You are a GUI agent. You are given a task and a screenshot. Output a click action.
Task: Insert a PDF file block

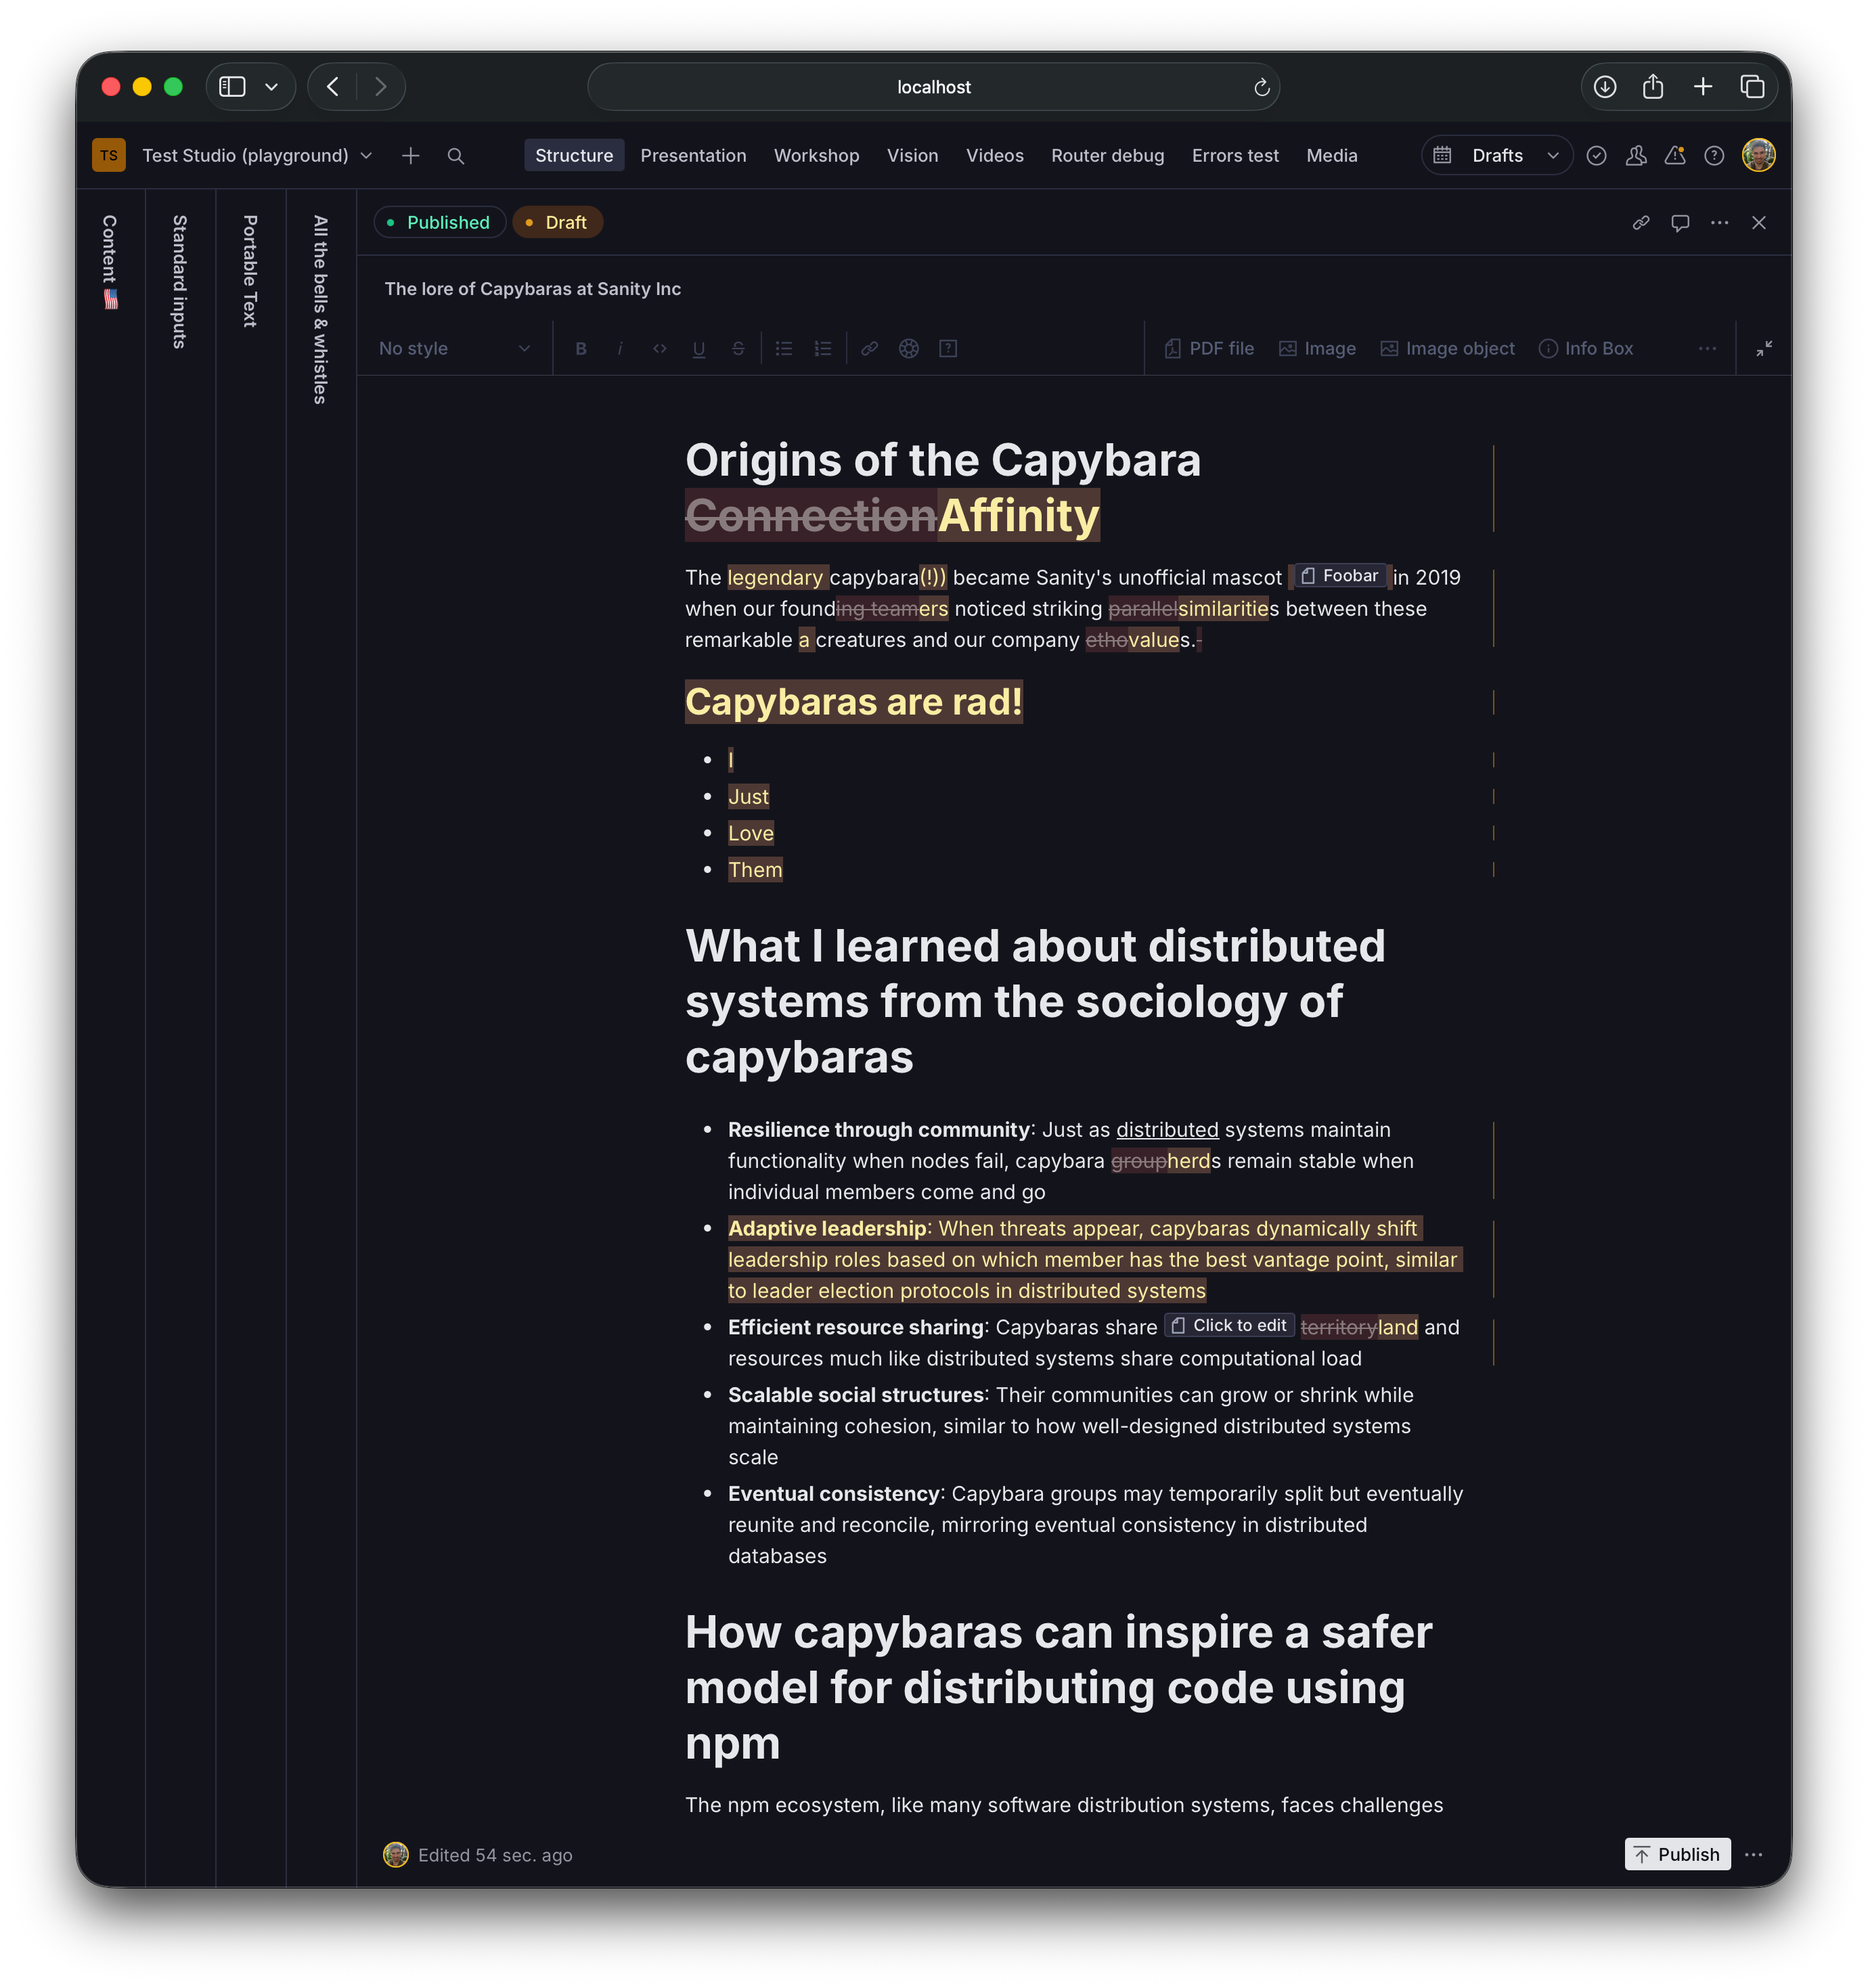pyautogui.click(x=1209, y=348)
